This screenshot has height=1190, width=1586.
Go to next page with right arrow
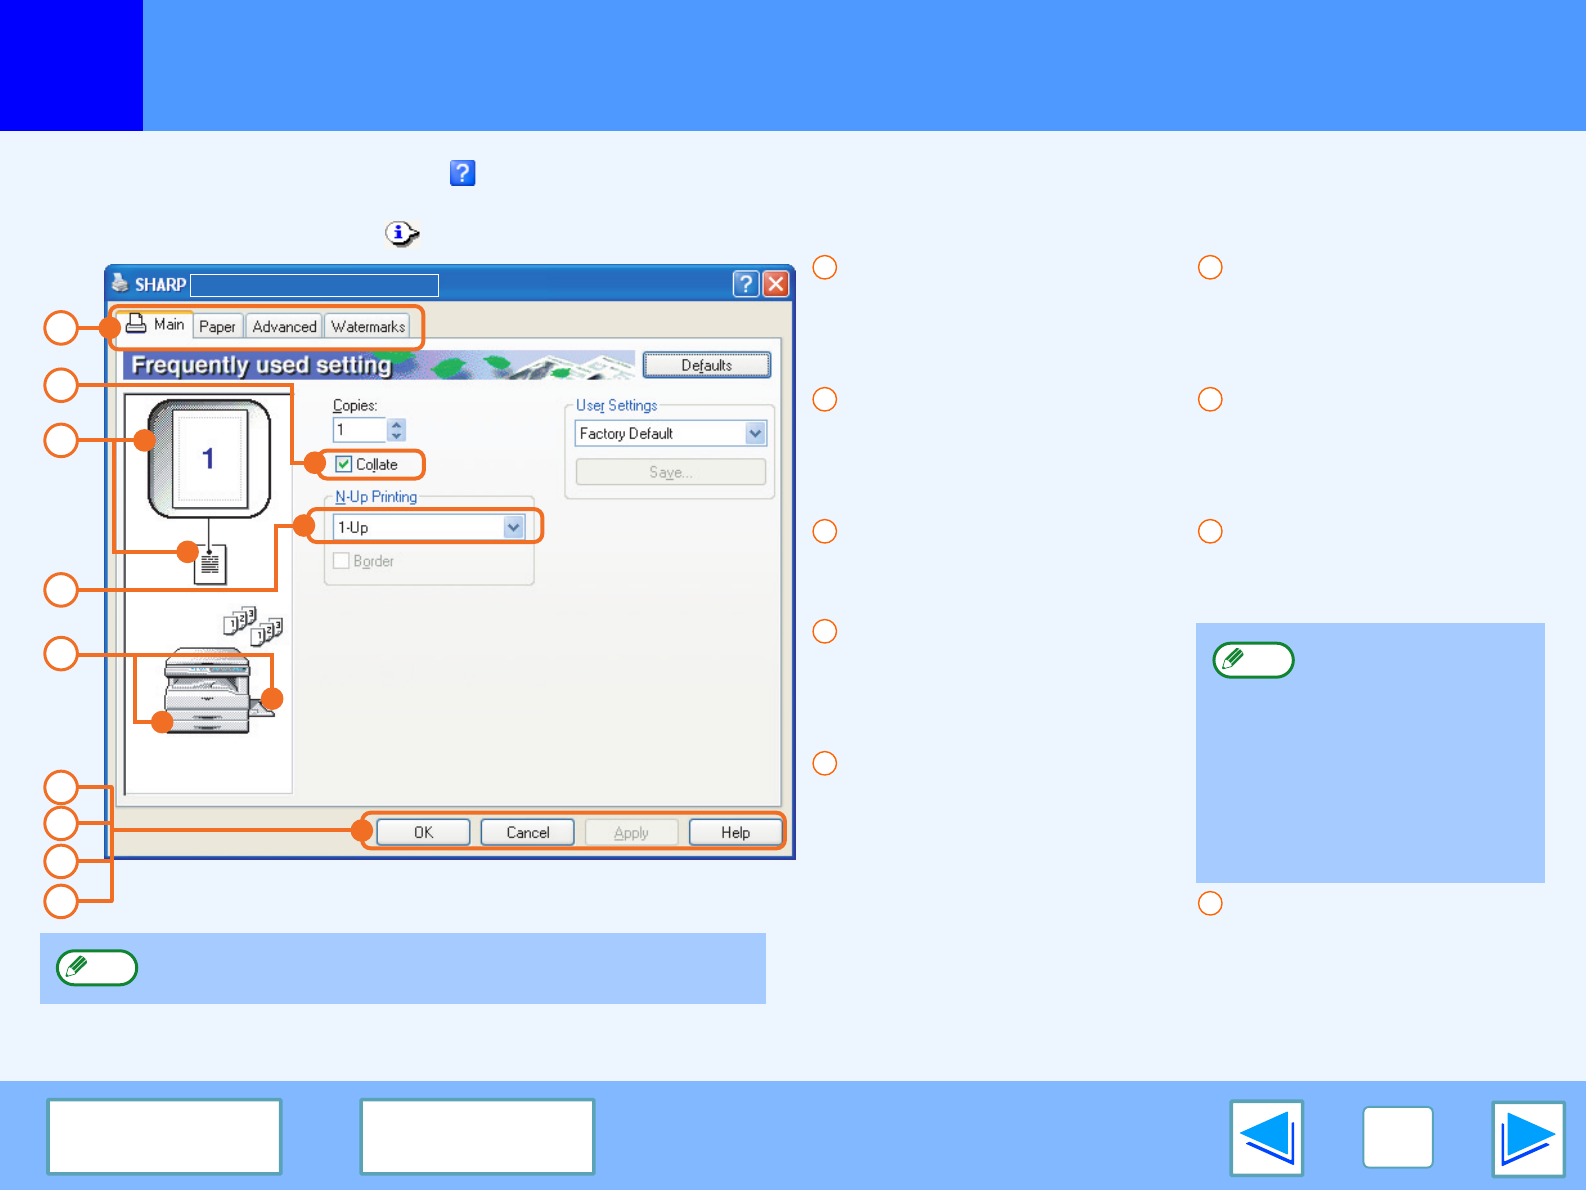[x=1527, y=1138]
